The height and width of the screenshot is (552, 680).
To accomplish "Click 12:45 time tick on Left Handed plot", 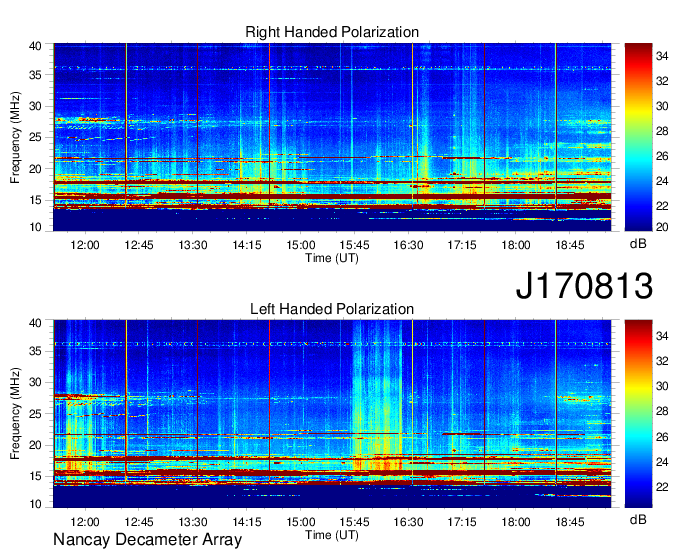I will (139, 522).
